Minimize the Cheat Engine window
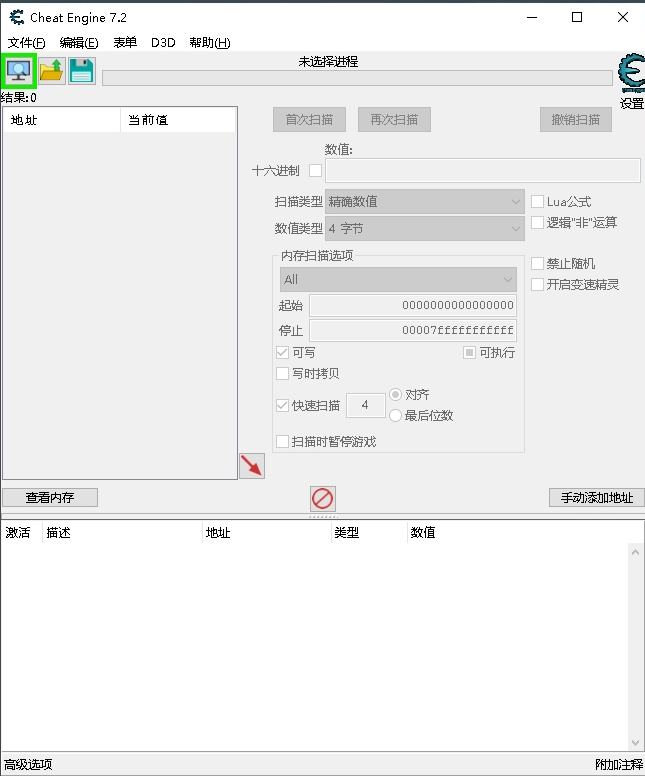Image resolution: width=645 pixels, height=776 pixels. [532, 17]
